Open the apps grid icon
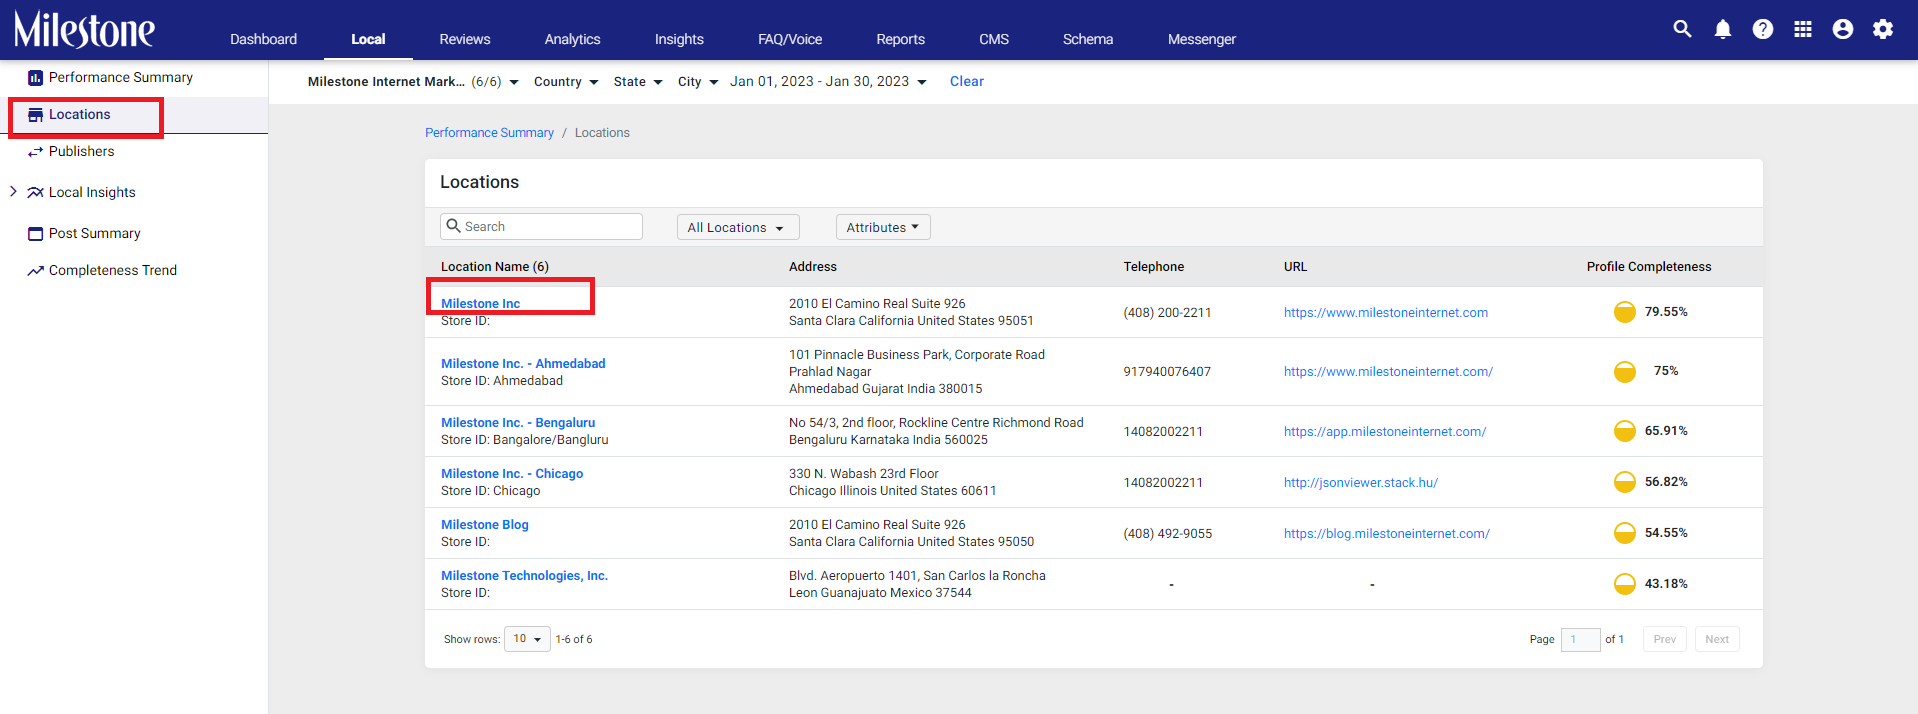The image size is (1918, 714). click(1803, 29)
